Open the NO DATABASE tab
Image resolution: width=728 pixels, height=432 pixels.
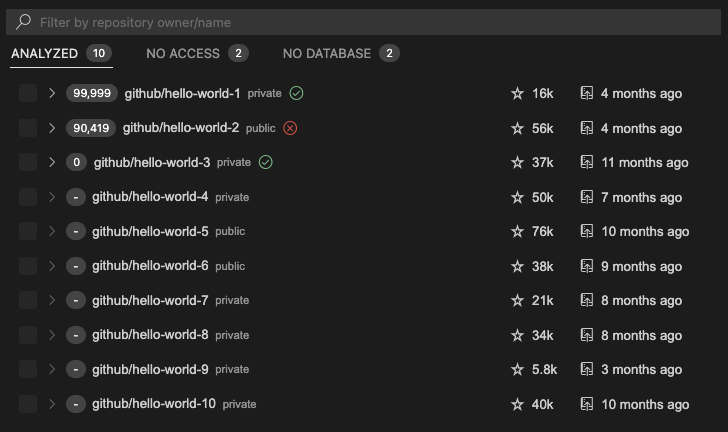point(341,53)
